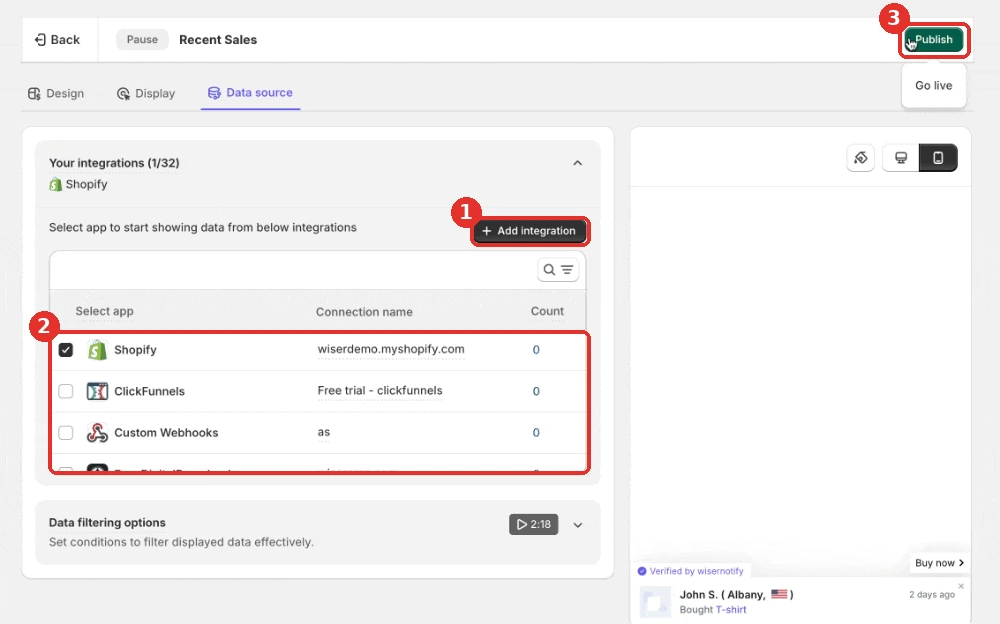Open the Display tab
The image size is (1000, 624).
click(146, 93)
